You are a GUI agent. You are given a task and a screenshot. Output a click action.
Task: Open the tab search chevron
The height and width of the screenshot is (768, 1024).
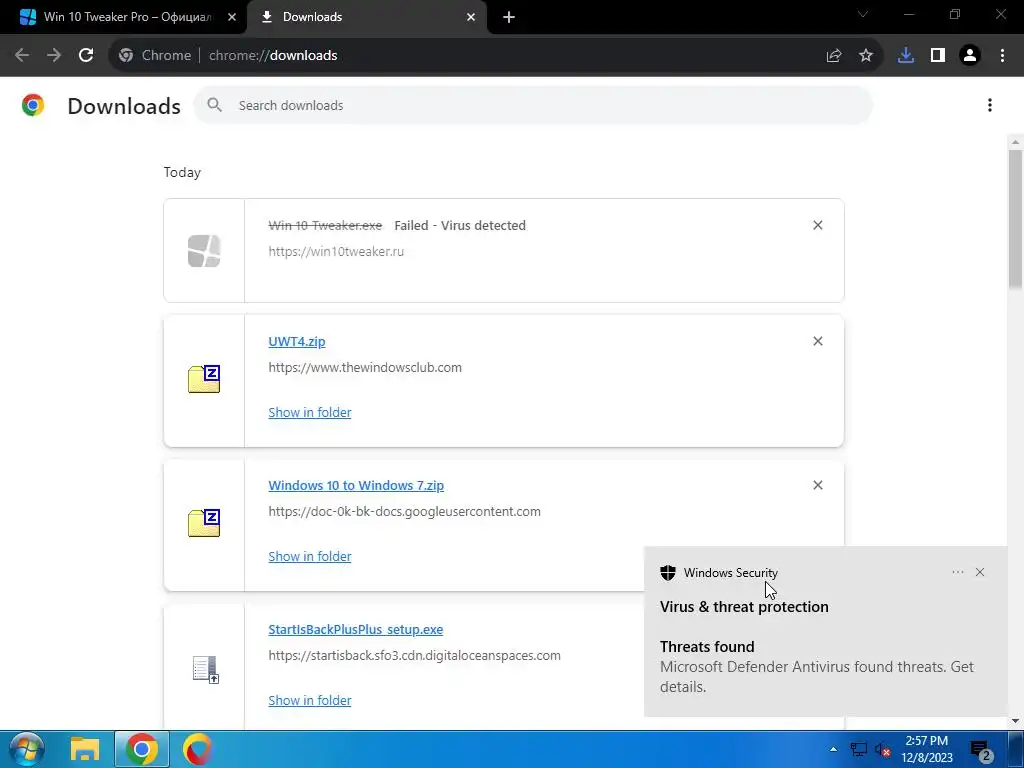coord(862,14)
